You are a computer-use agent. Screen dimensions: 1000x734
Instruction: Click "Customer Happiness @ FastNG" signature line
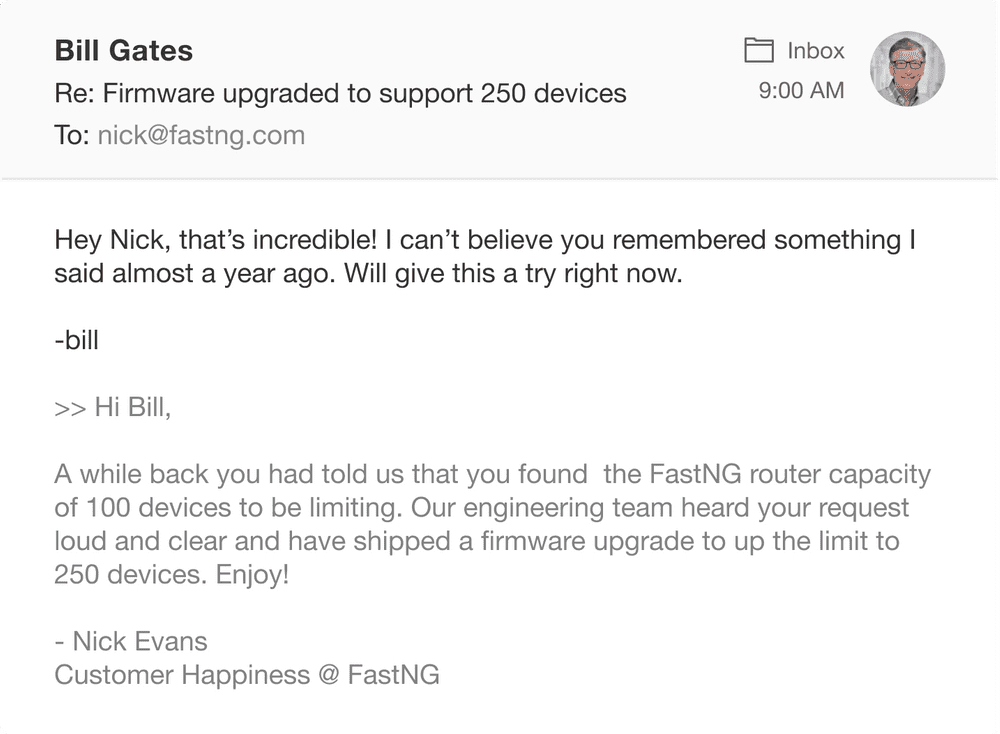click(x=247, y=675)
